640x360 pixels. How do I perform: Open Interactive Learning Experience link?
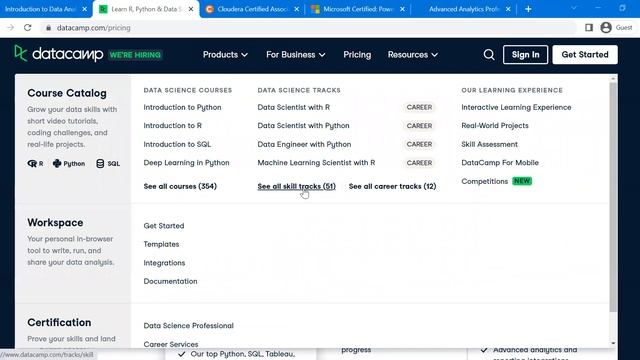pos(516,107)
